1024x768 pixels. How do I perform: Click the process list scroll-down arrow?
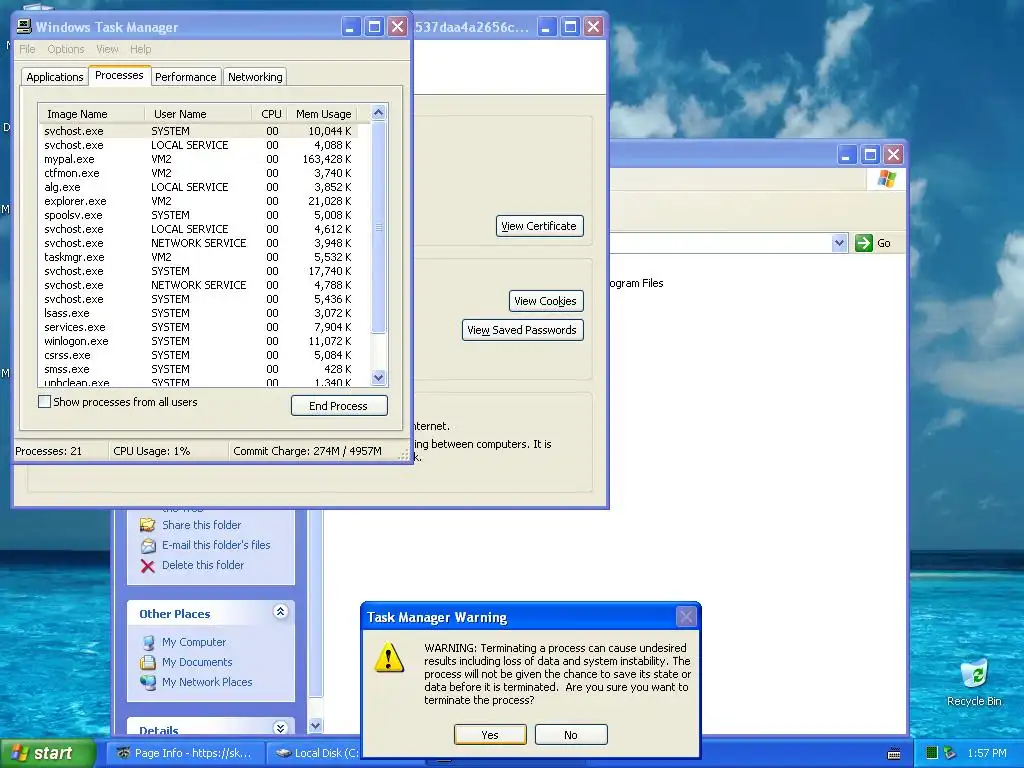tap(379, 377)
